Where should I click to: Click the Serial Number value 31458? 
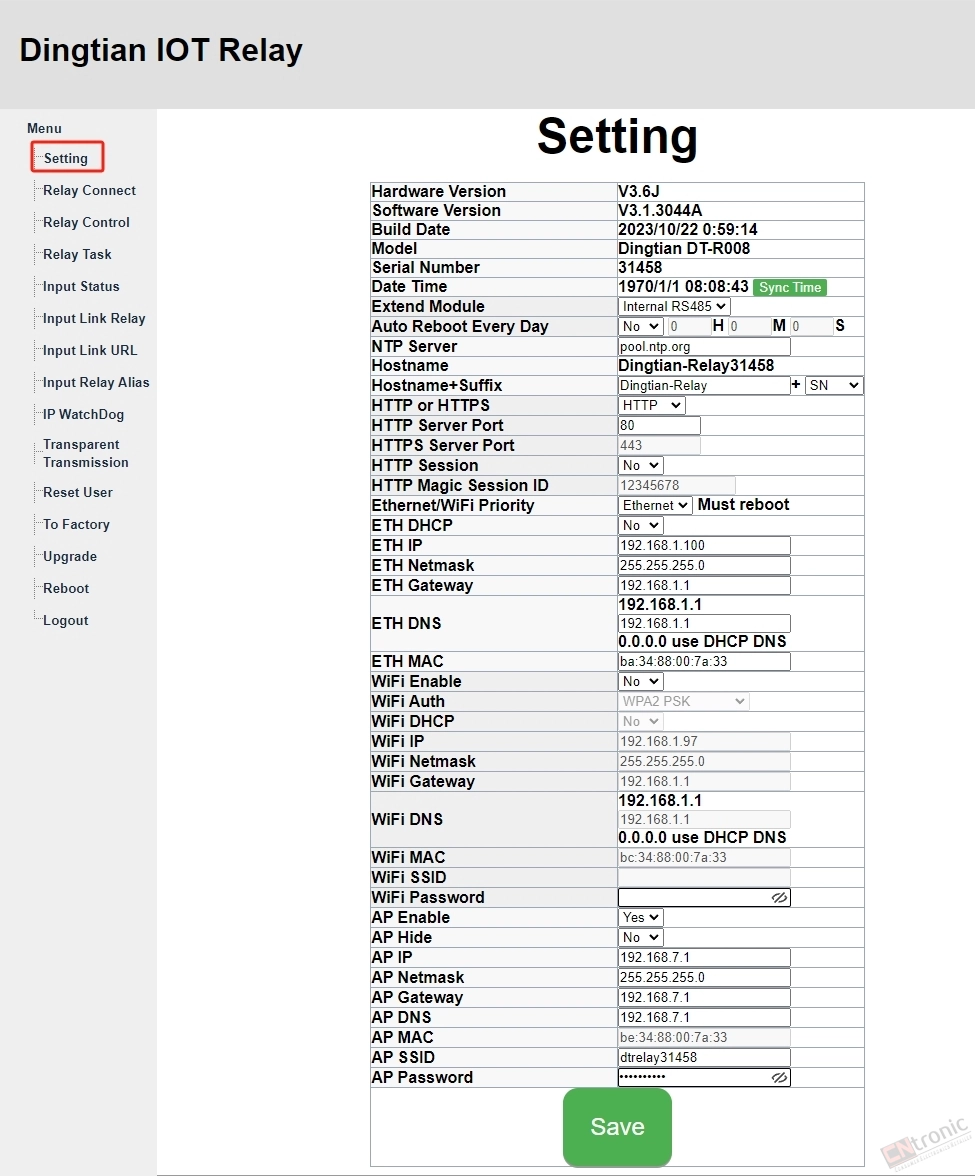[x=640, y=268]
